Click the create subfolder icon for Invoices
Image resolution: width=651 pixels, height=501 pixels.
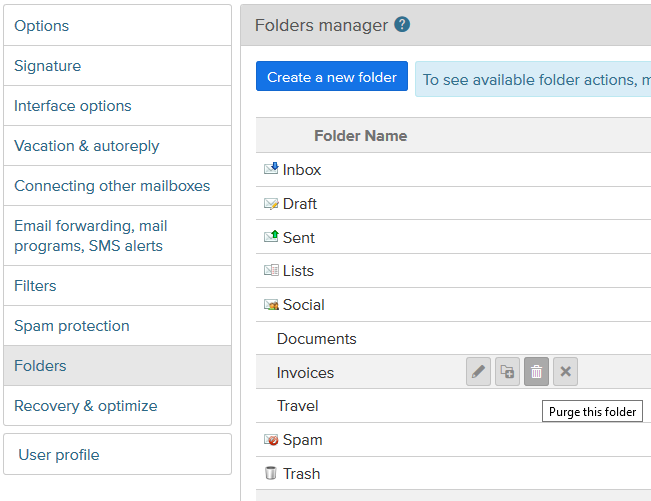pyautogui.click(x=507, y=371)
